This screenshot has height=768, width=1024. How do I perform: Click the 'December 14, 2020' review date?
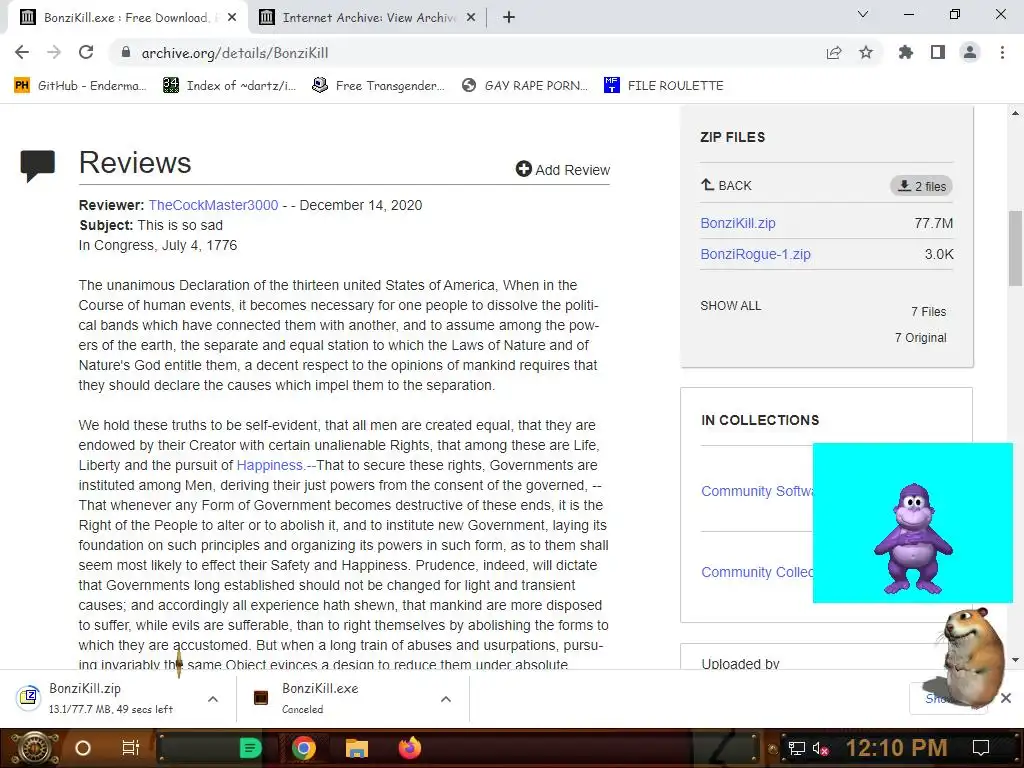(360, 205)
